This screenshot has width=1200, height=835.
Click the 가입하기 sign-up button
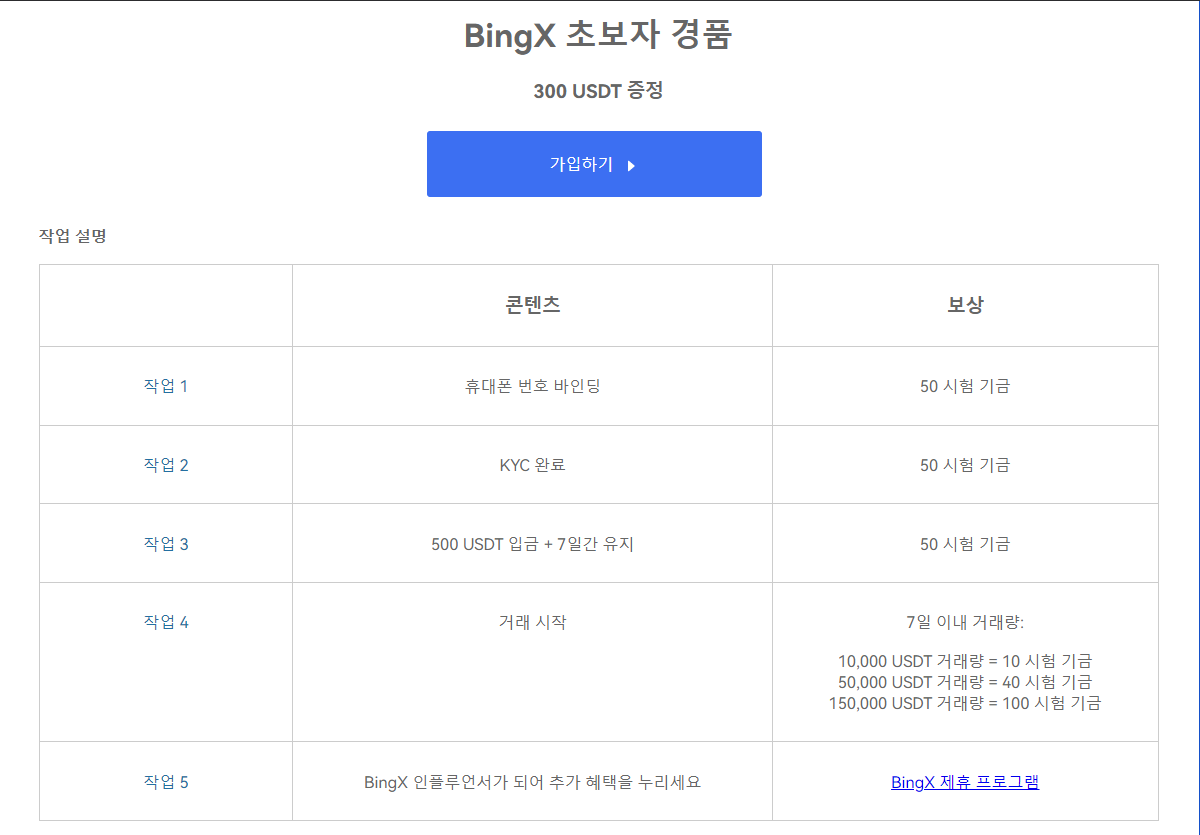click(594, 164)
